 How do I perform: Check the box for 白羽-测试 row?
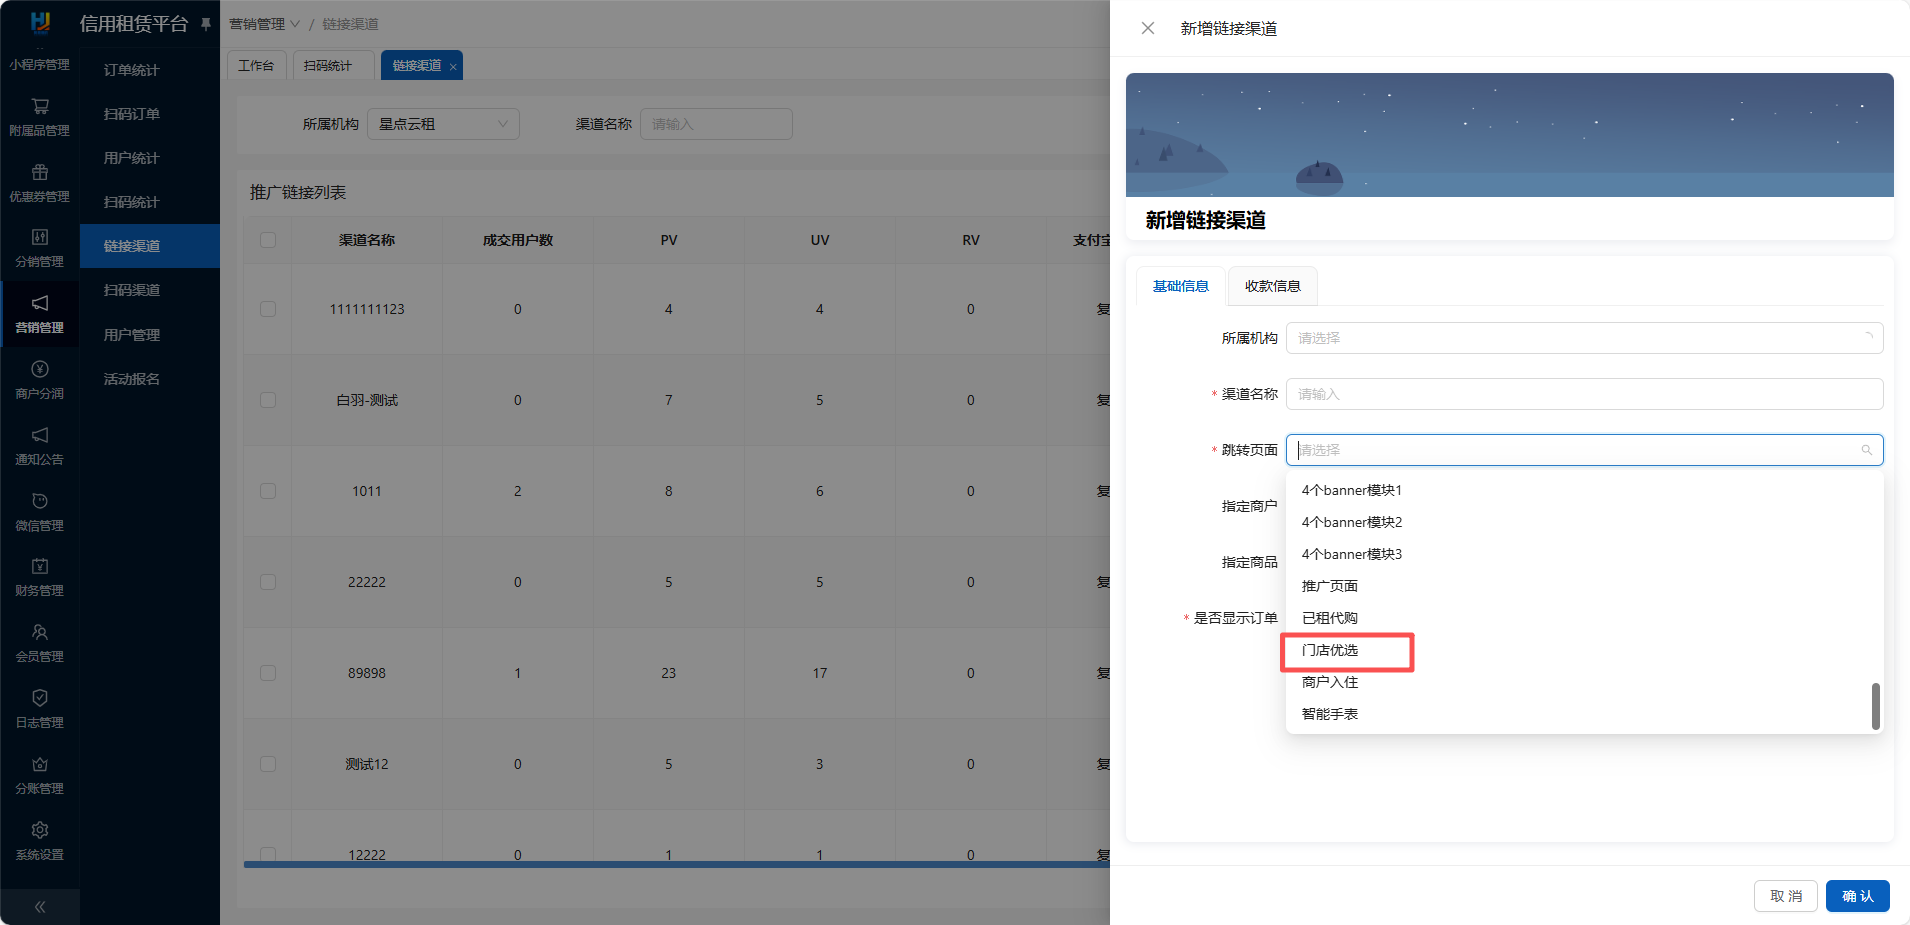click(268, 400)
